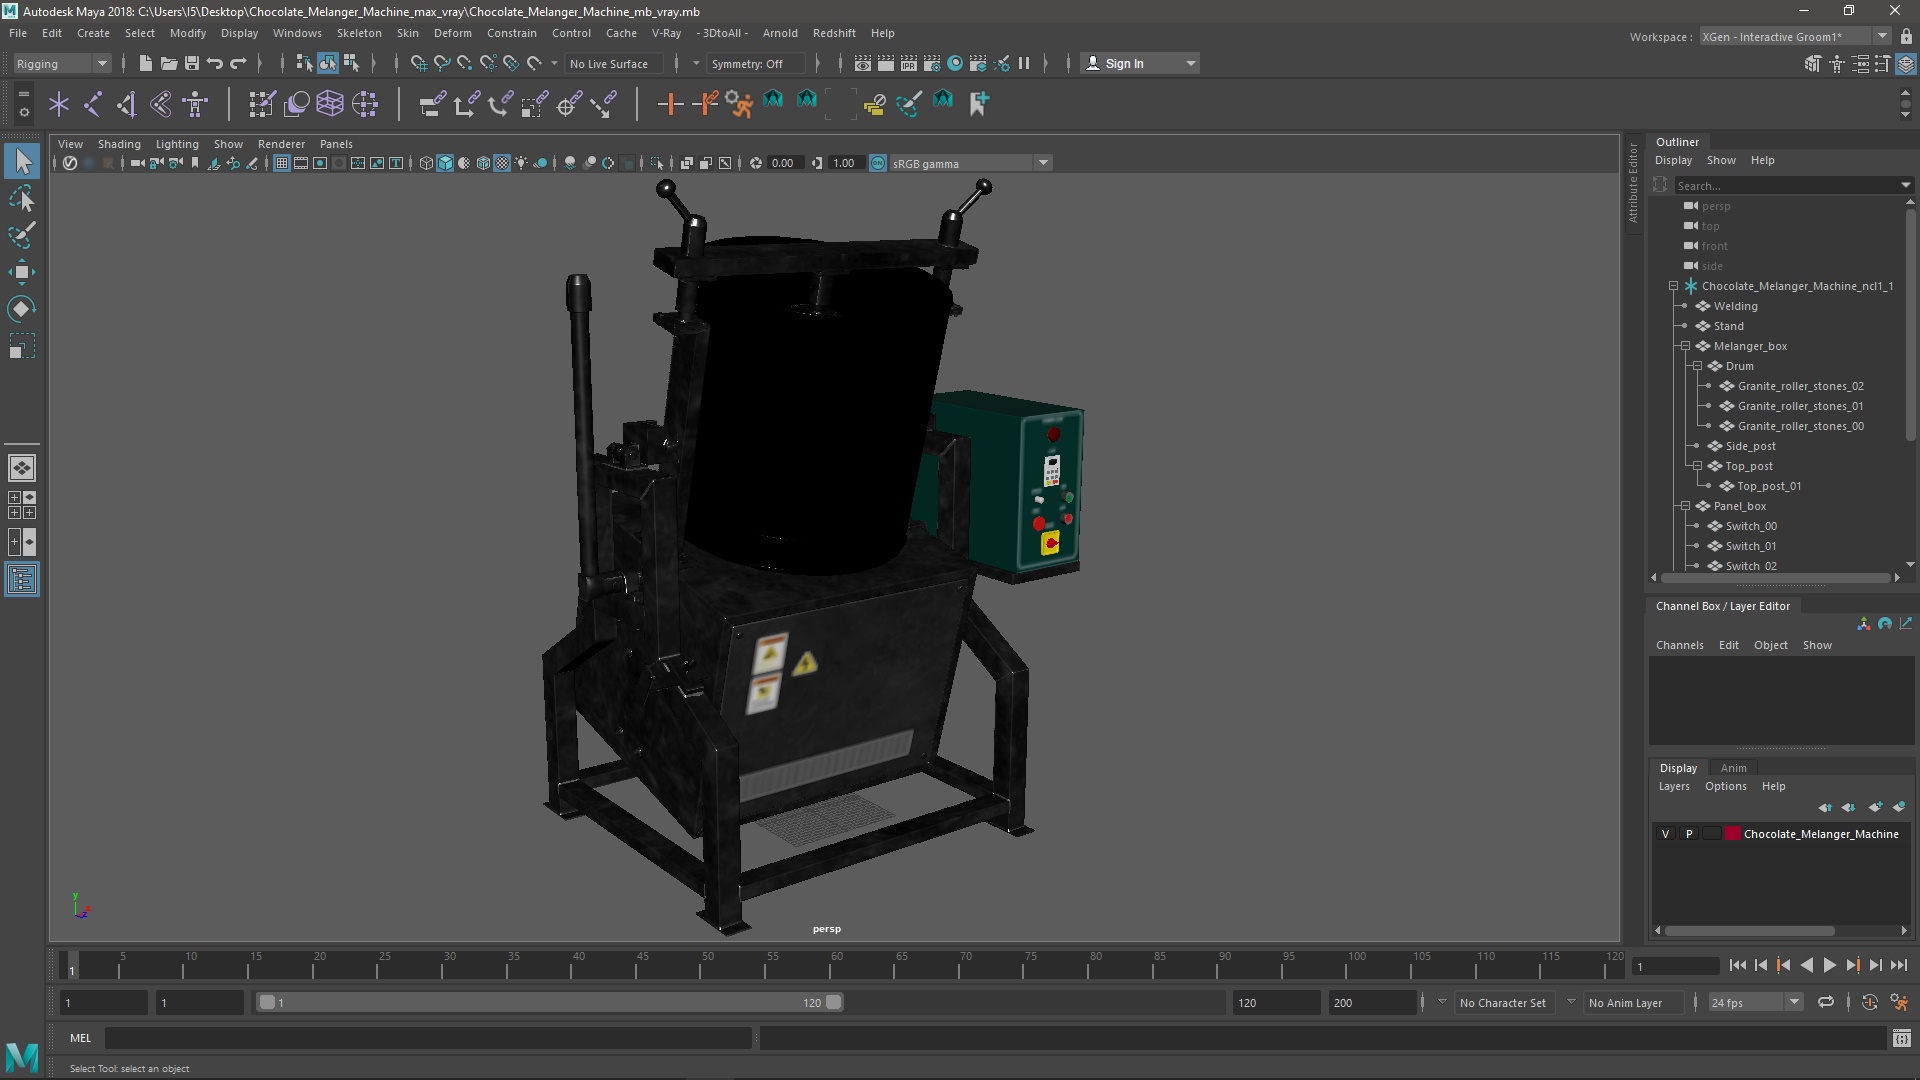Activate the Paint selection tool
The width and height of the screenshot is (1920, 1080).
pos(22,235)
